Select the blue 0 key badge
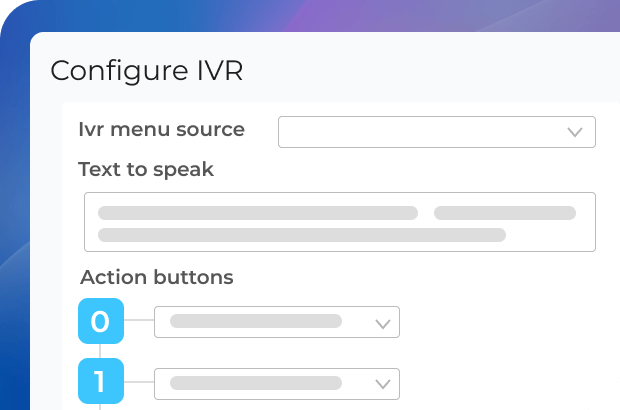The height and width of the screenshot is (410, 620). click(x=100, y=321)
